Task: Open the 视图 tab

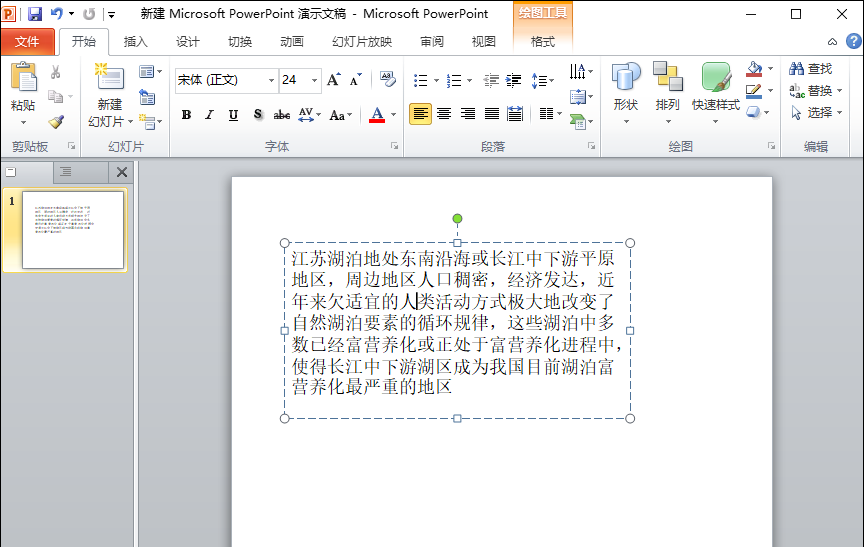Action: tap(483, 42)
